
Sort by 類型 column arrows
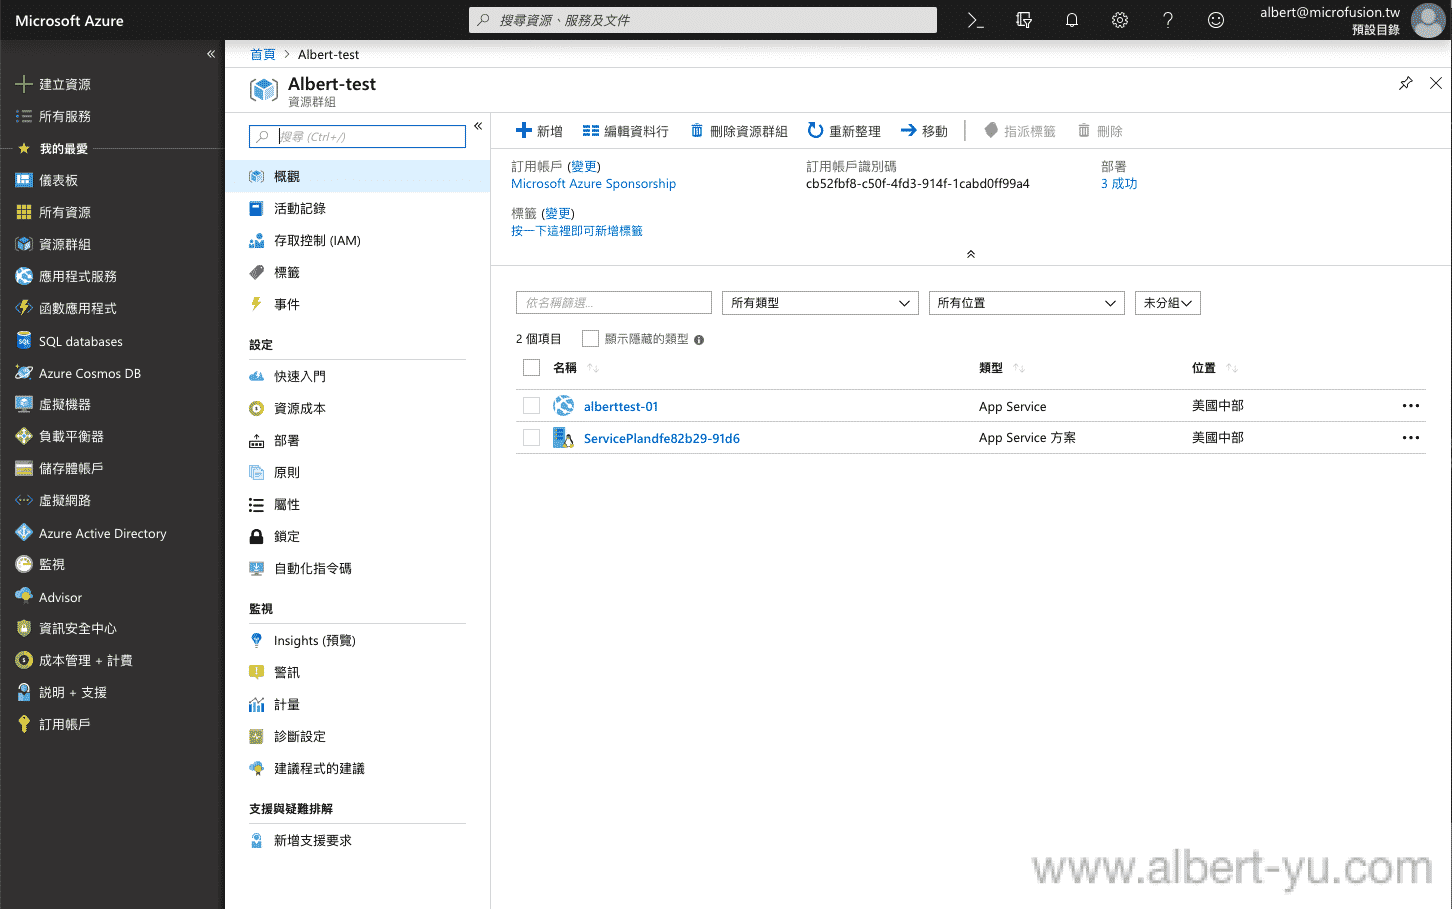coord(1019,368)
